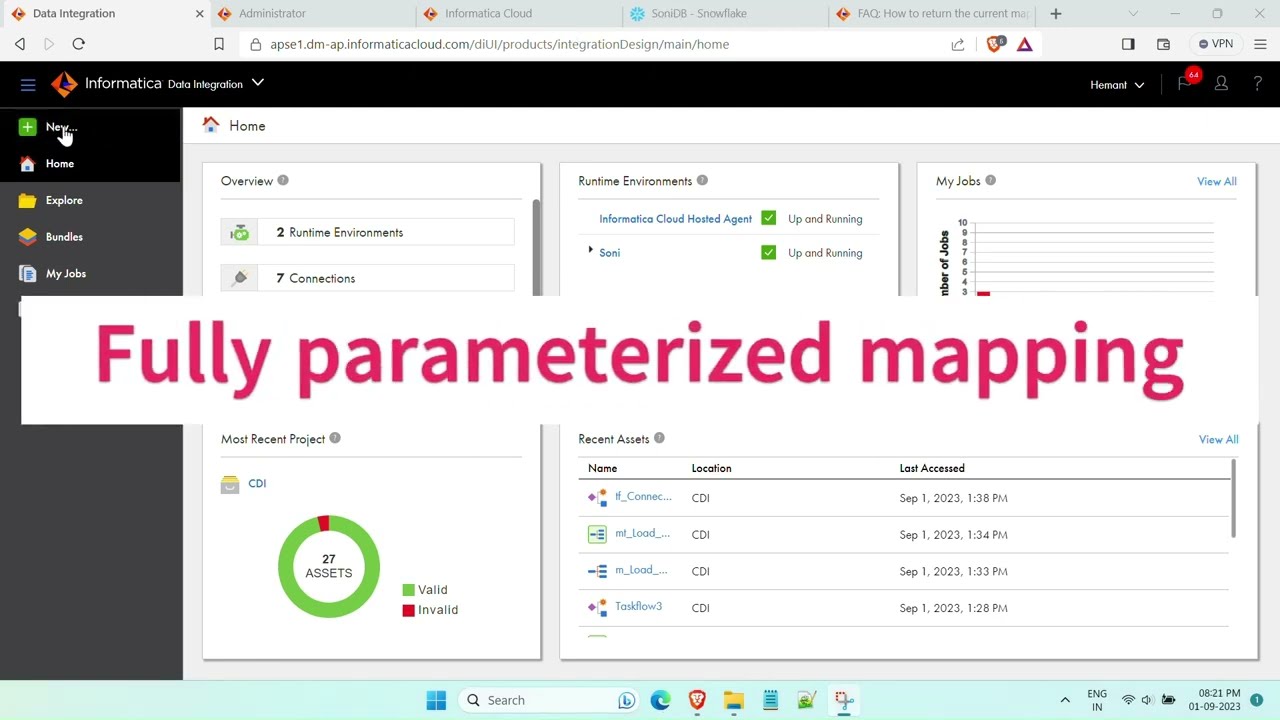This screenshot has width=1280, height=720.
Task: Click the Runtime Environments info icon
Action: [x=702, y=180]
